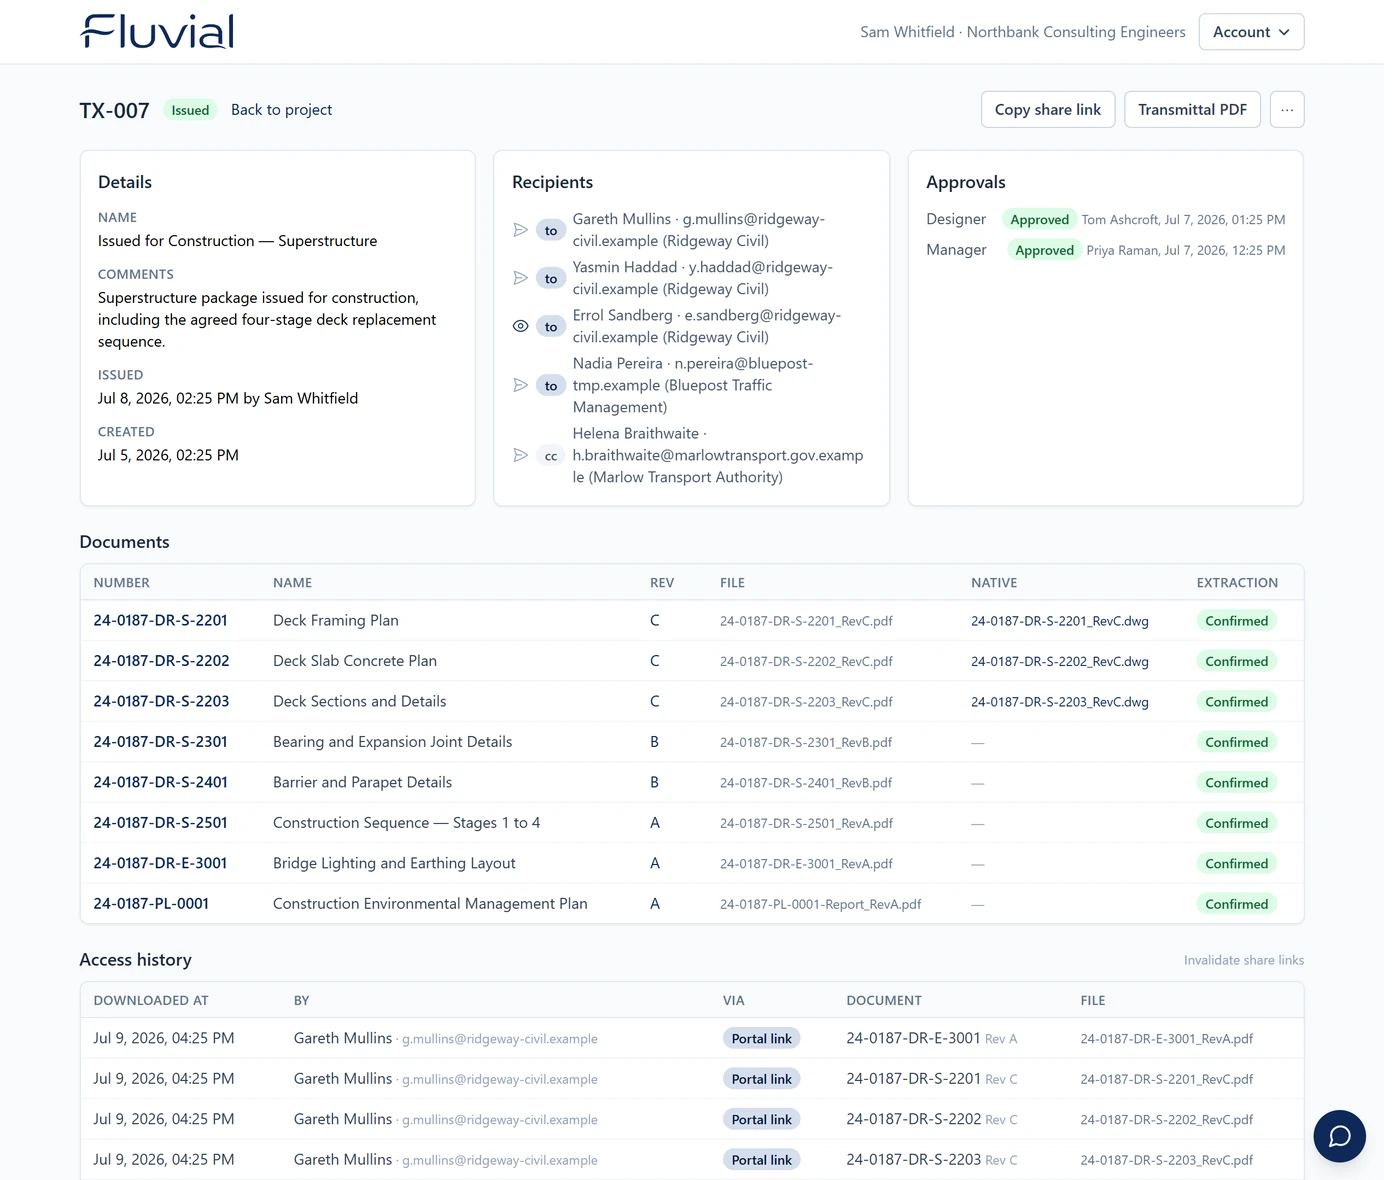Click the sent icon beside Helena Braithwaite

point(520,455)
